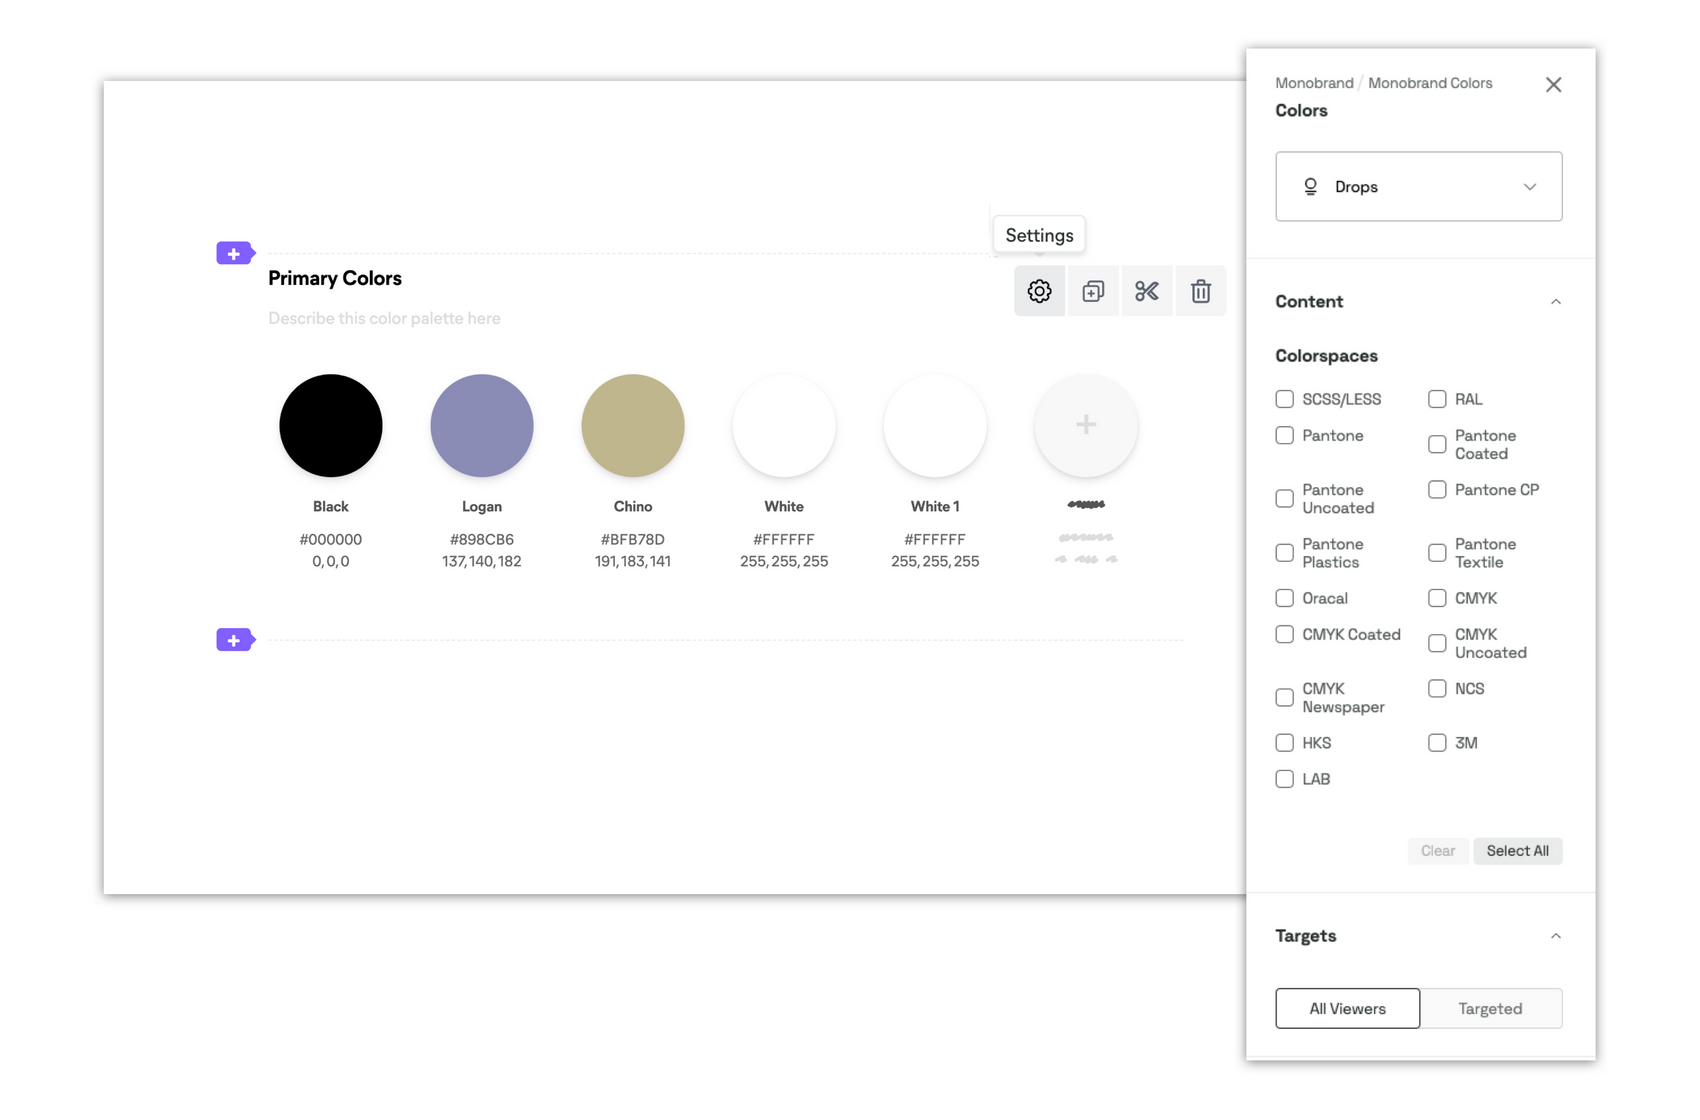This screenshot has height=1120, width=1700.
Task: Select the Logan purple swatch
Action: (482, 425)
